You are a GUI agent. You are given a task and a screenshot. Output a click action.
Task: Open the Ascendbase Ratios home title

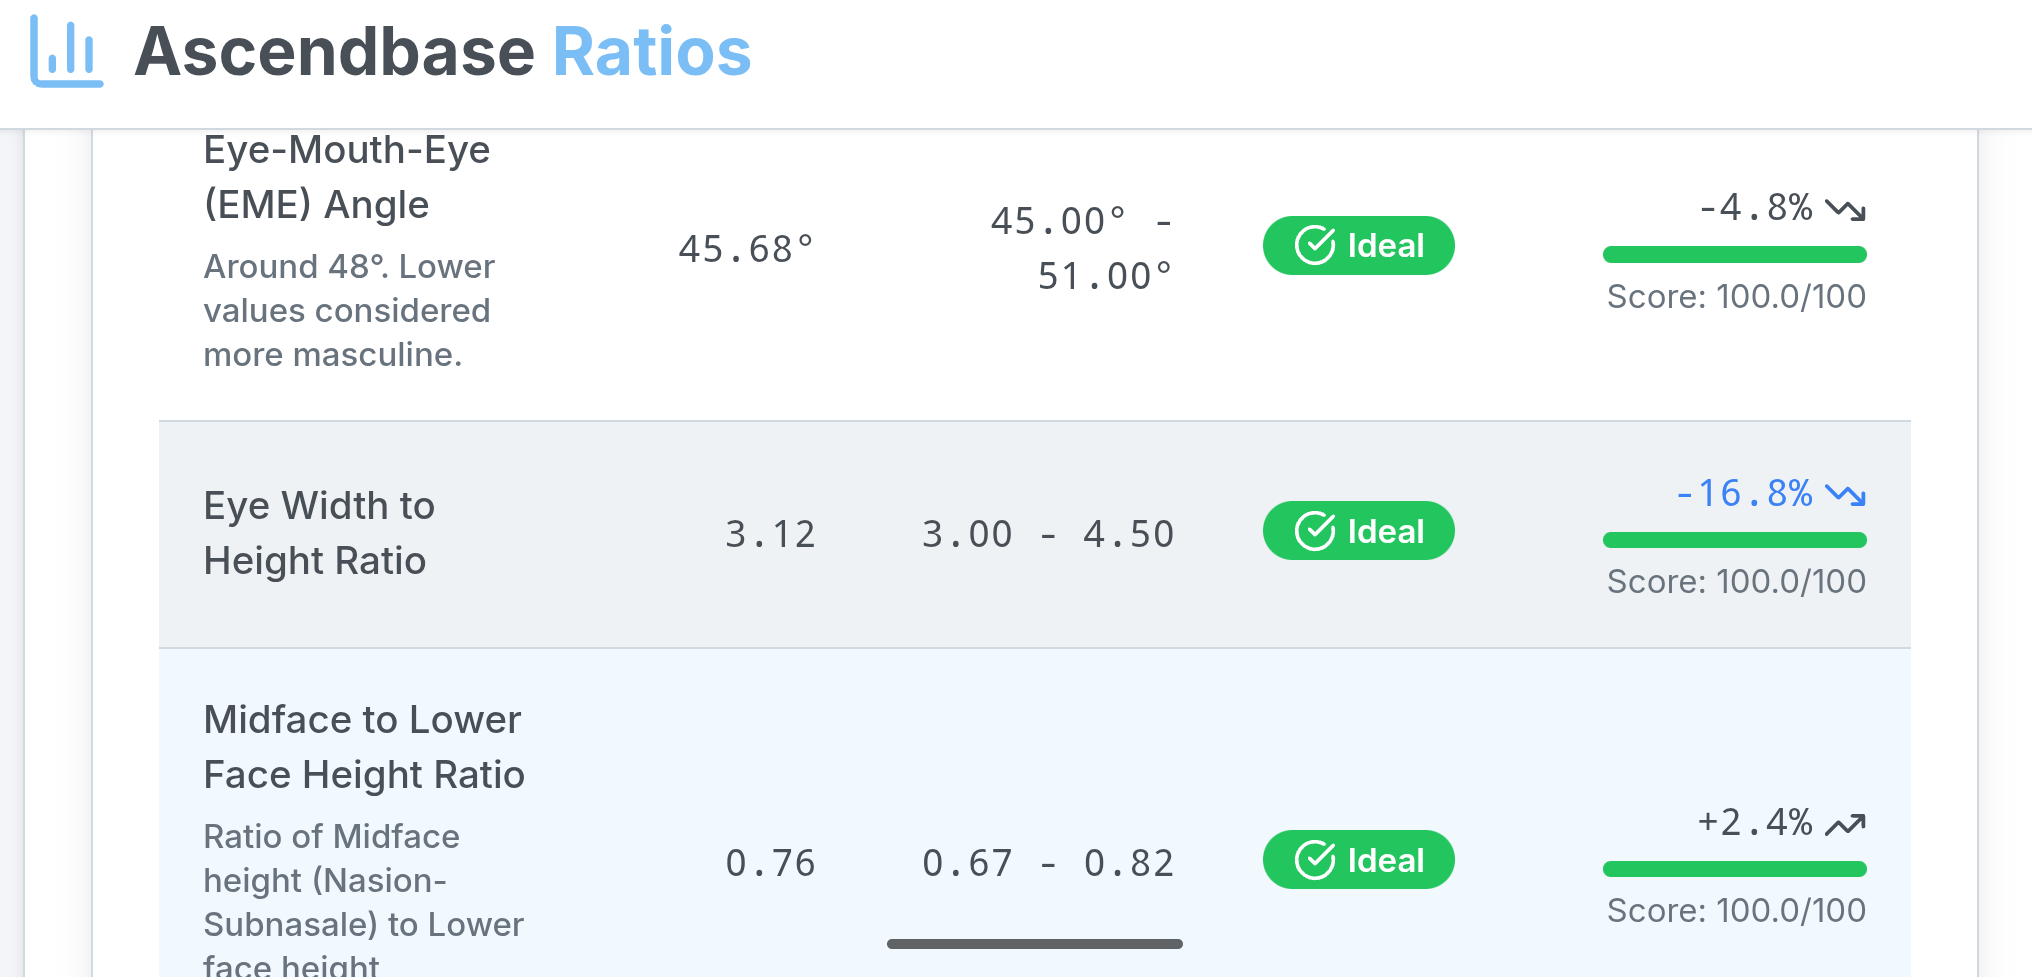coord(443,52)
